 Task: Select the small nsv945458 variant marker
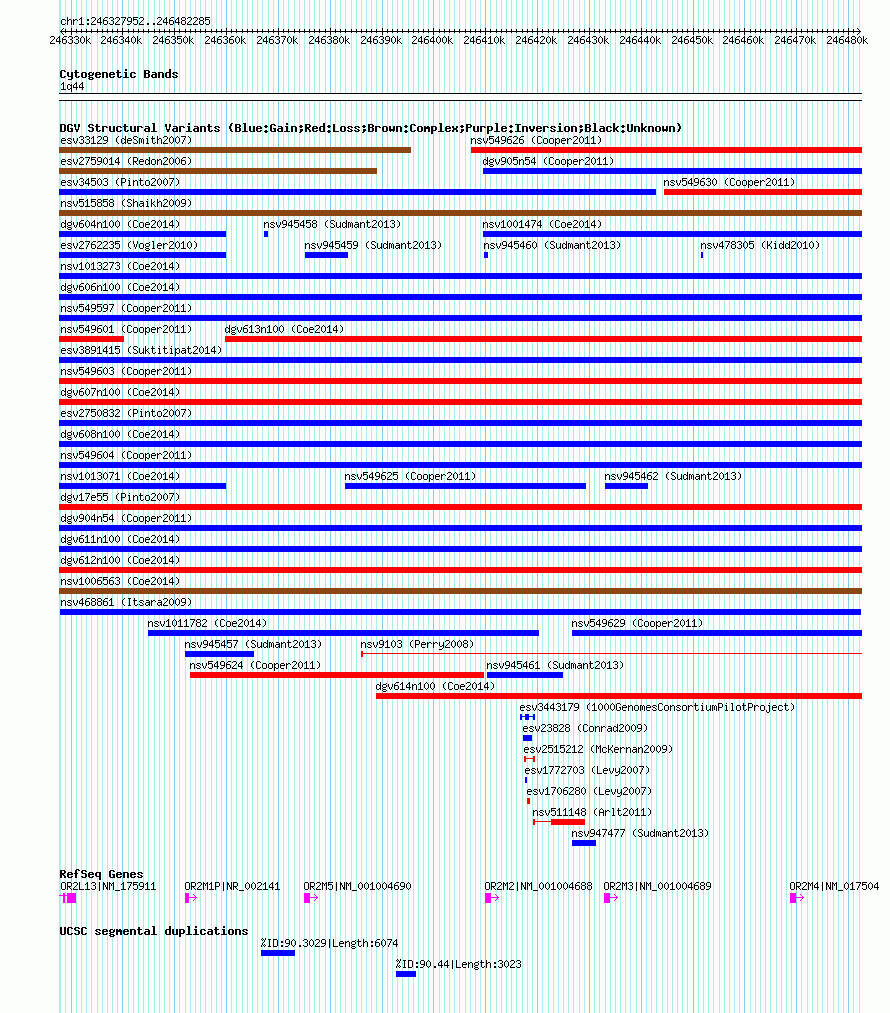point(266,234)
